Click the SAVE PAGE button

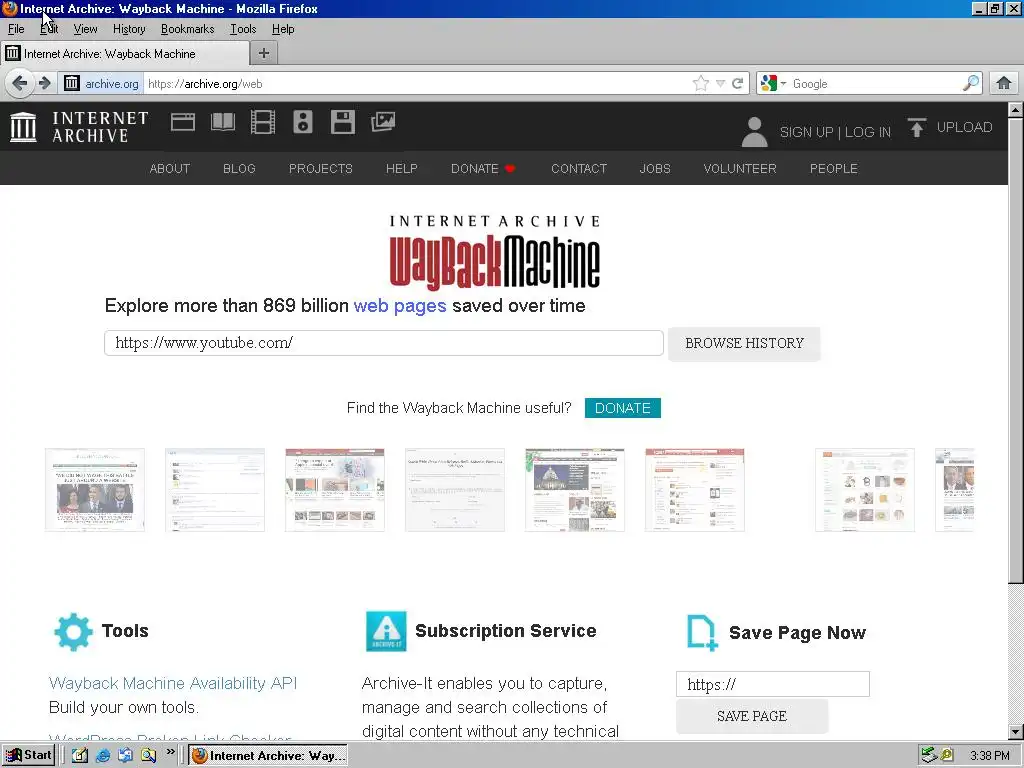pyautogui.click(x=752, y=716)
